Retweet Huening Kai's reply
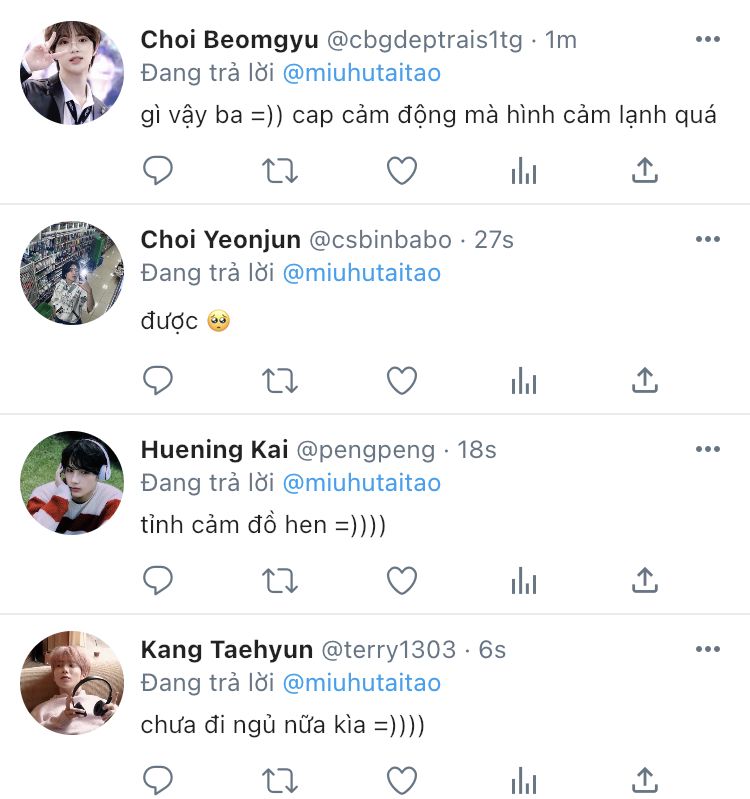The image size is (750, 799). (x=280, y=580)
